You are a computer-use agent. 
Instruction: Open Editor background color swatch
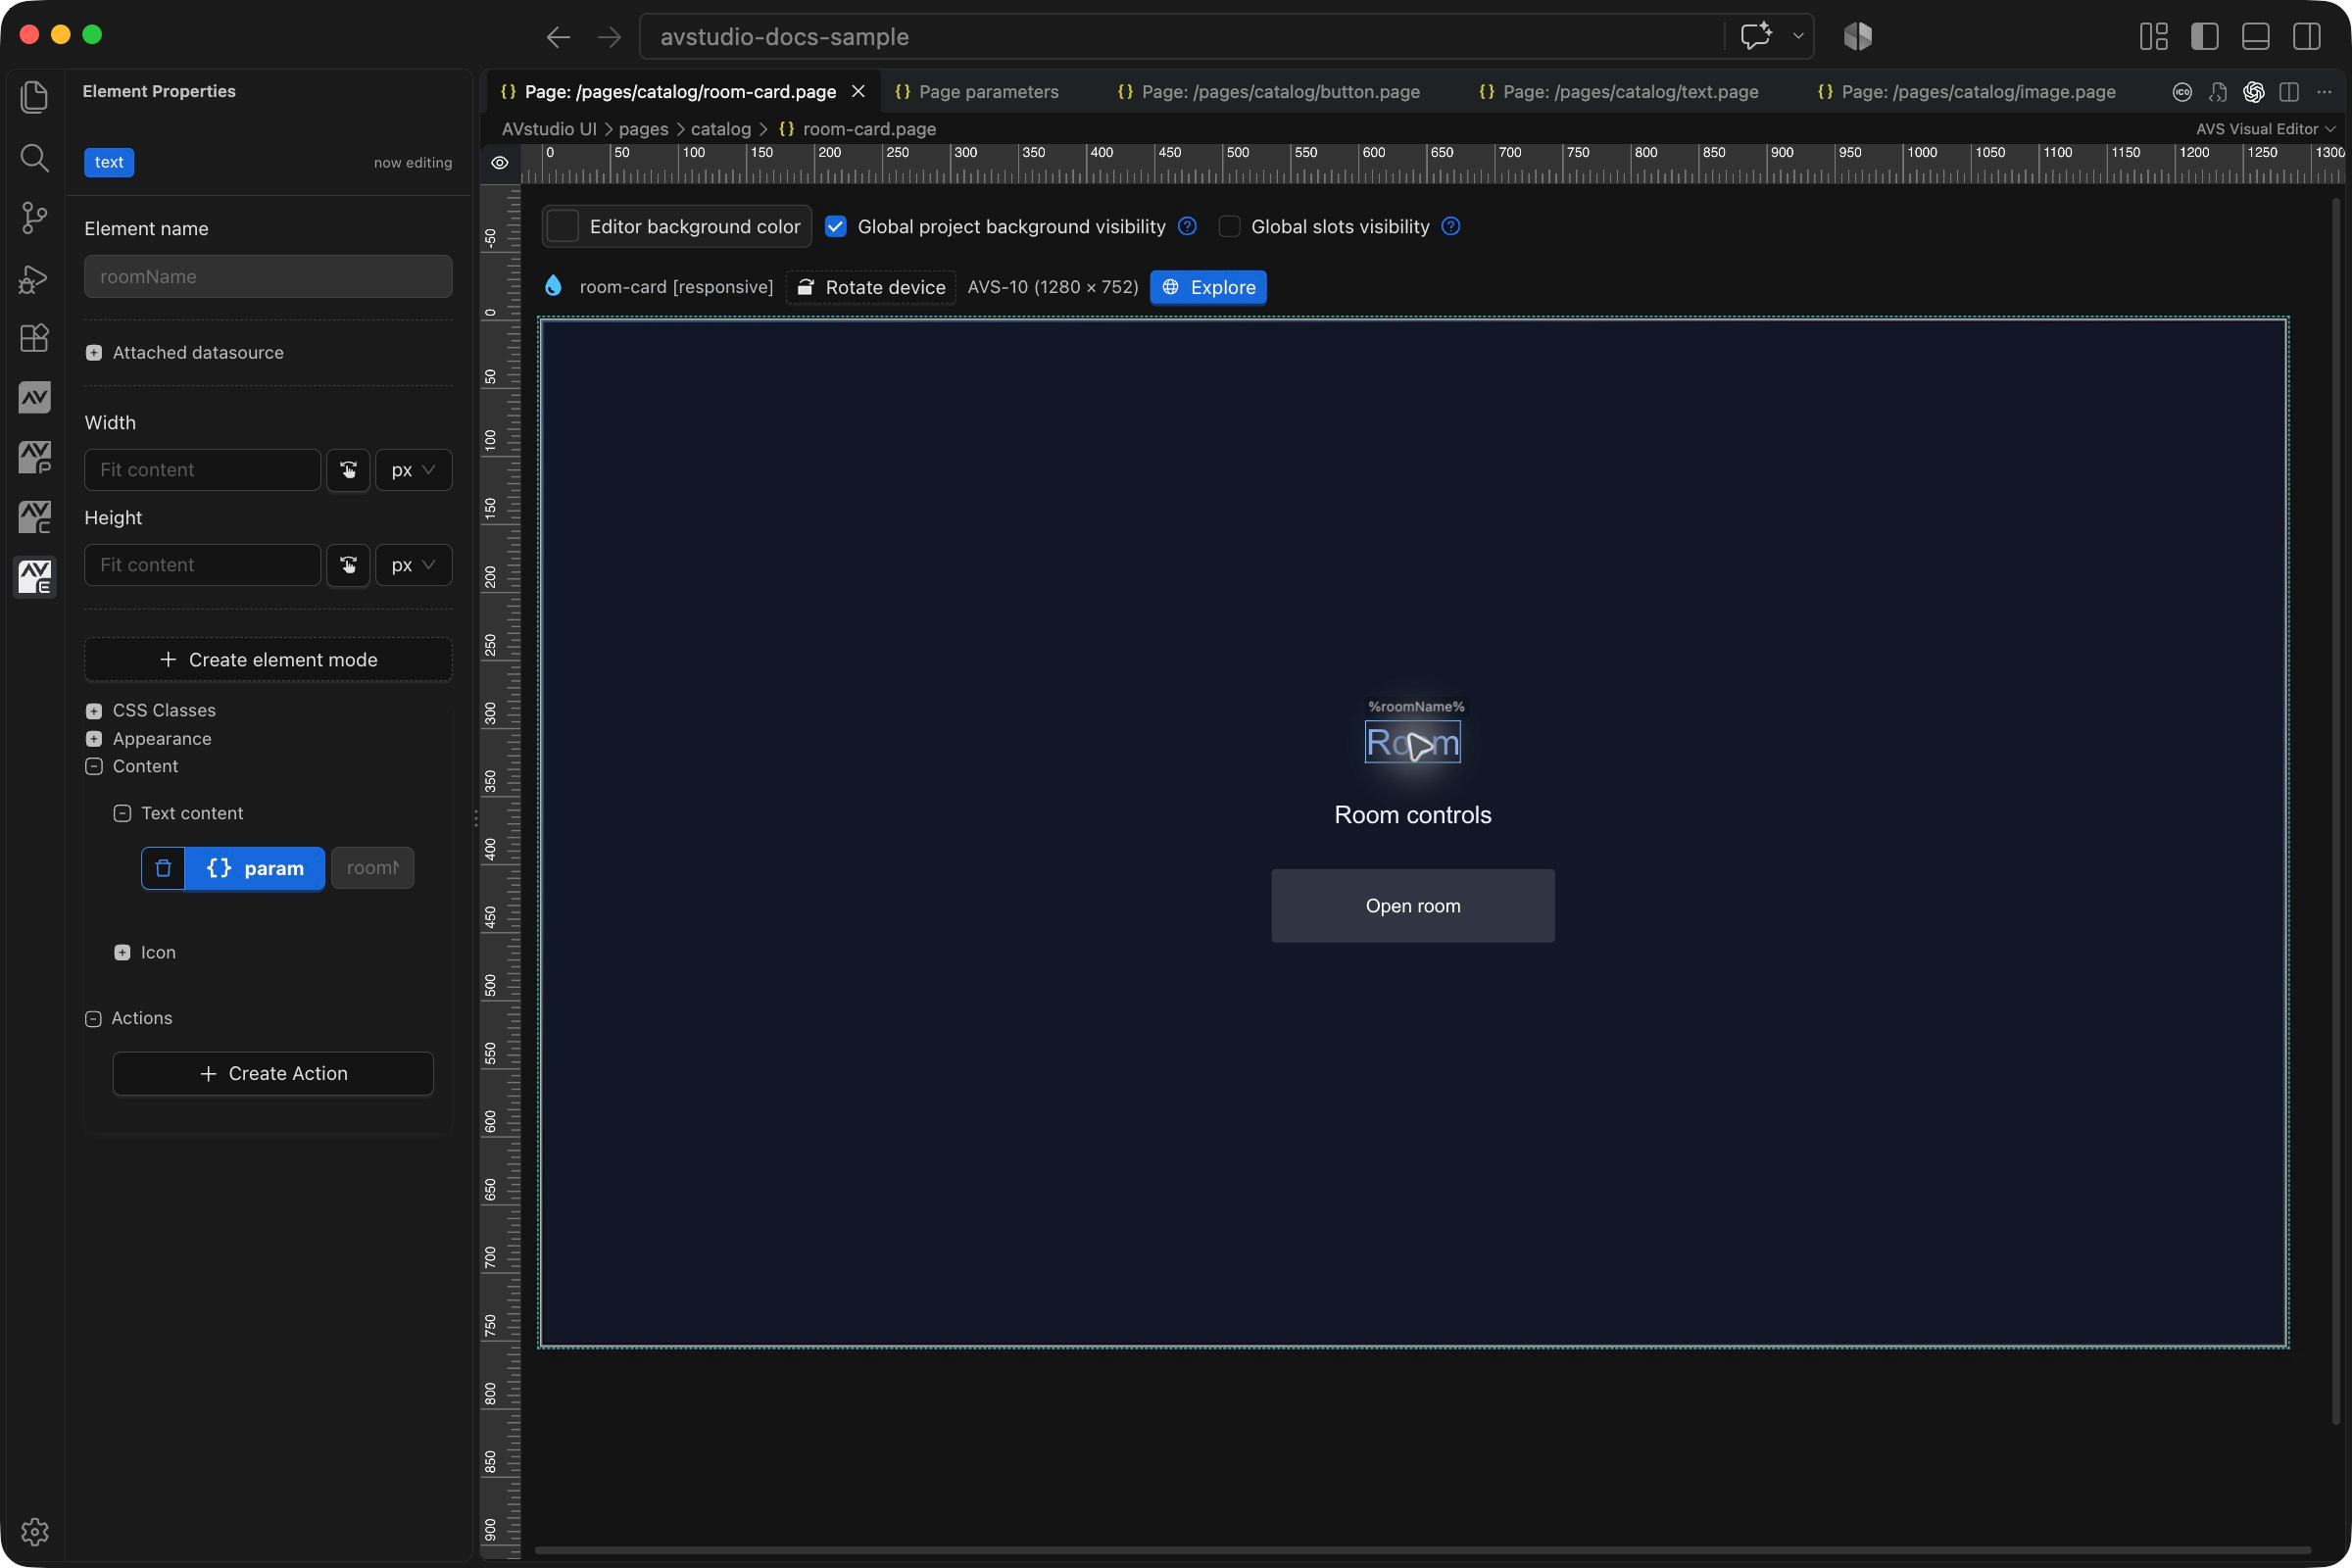(x=563, y=227)
